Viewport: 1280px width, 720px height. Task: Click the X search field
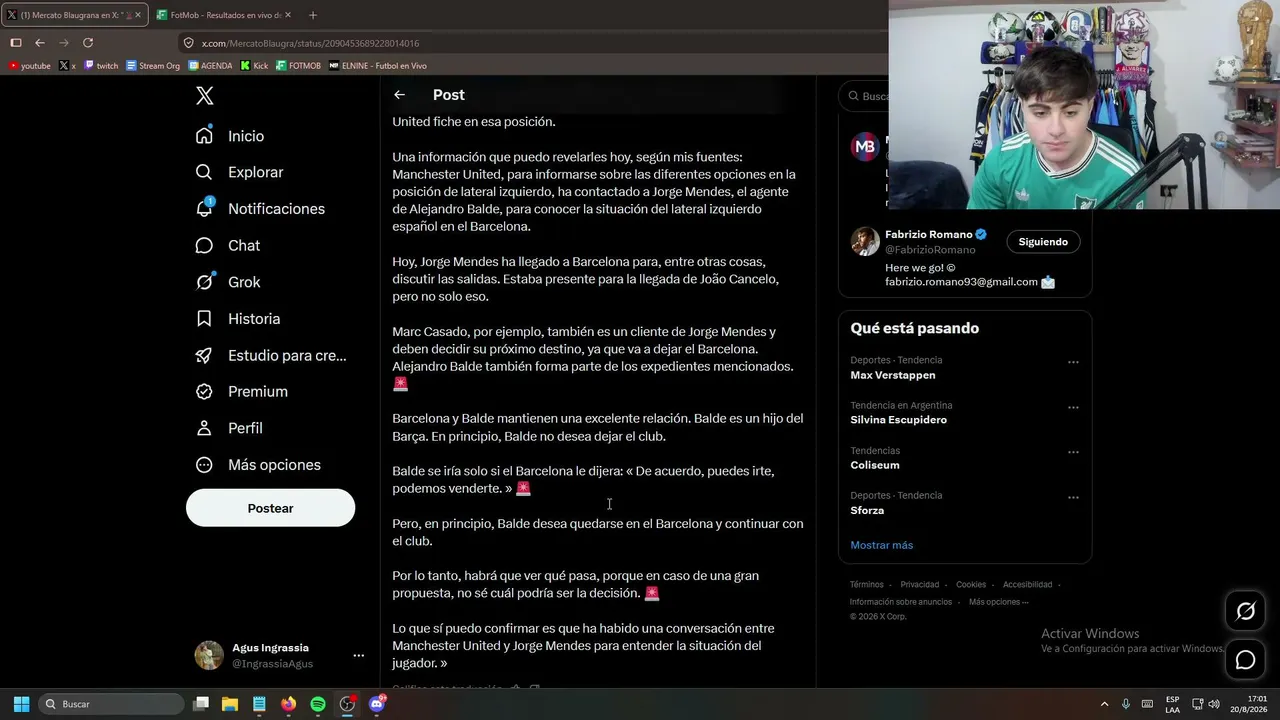point(866,96)
